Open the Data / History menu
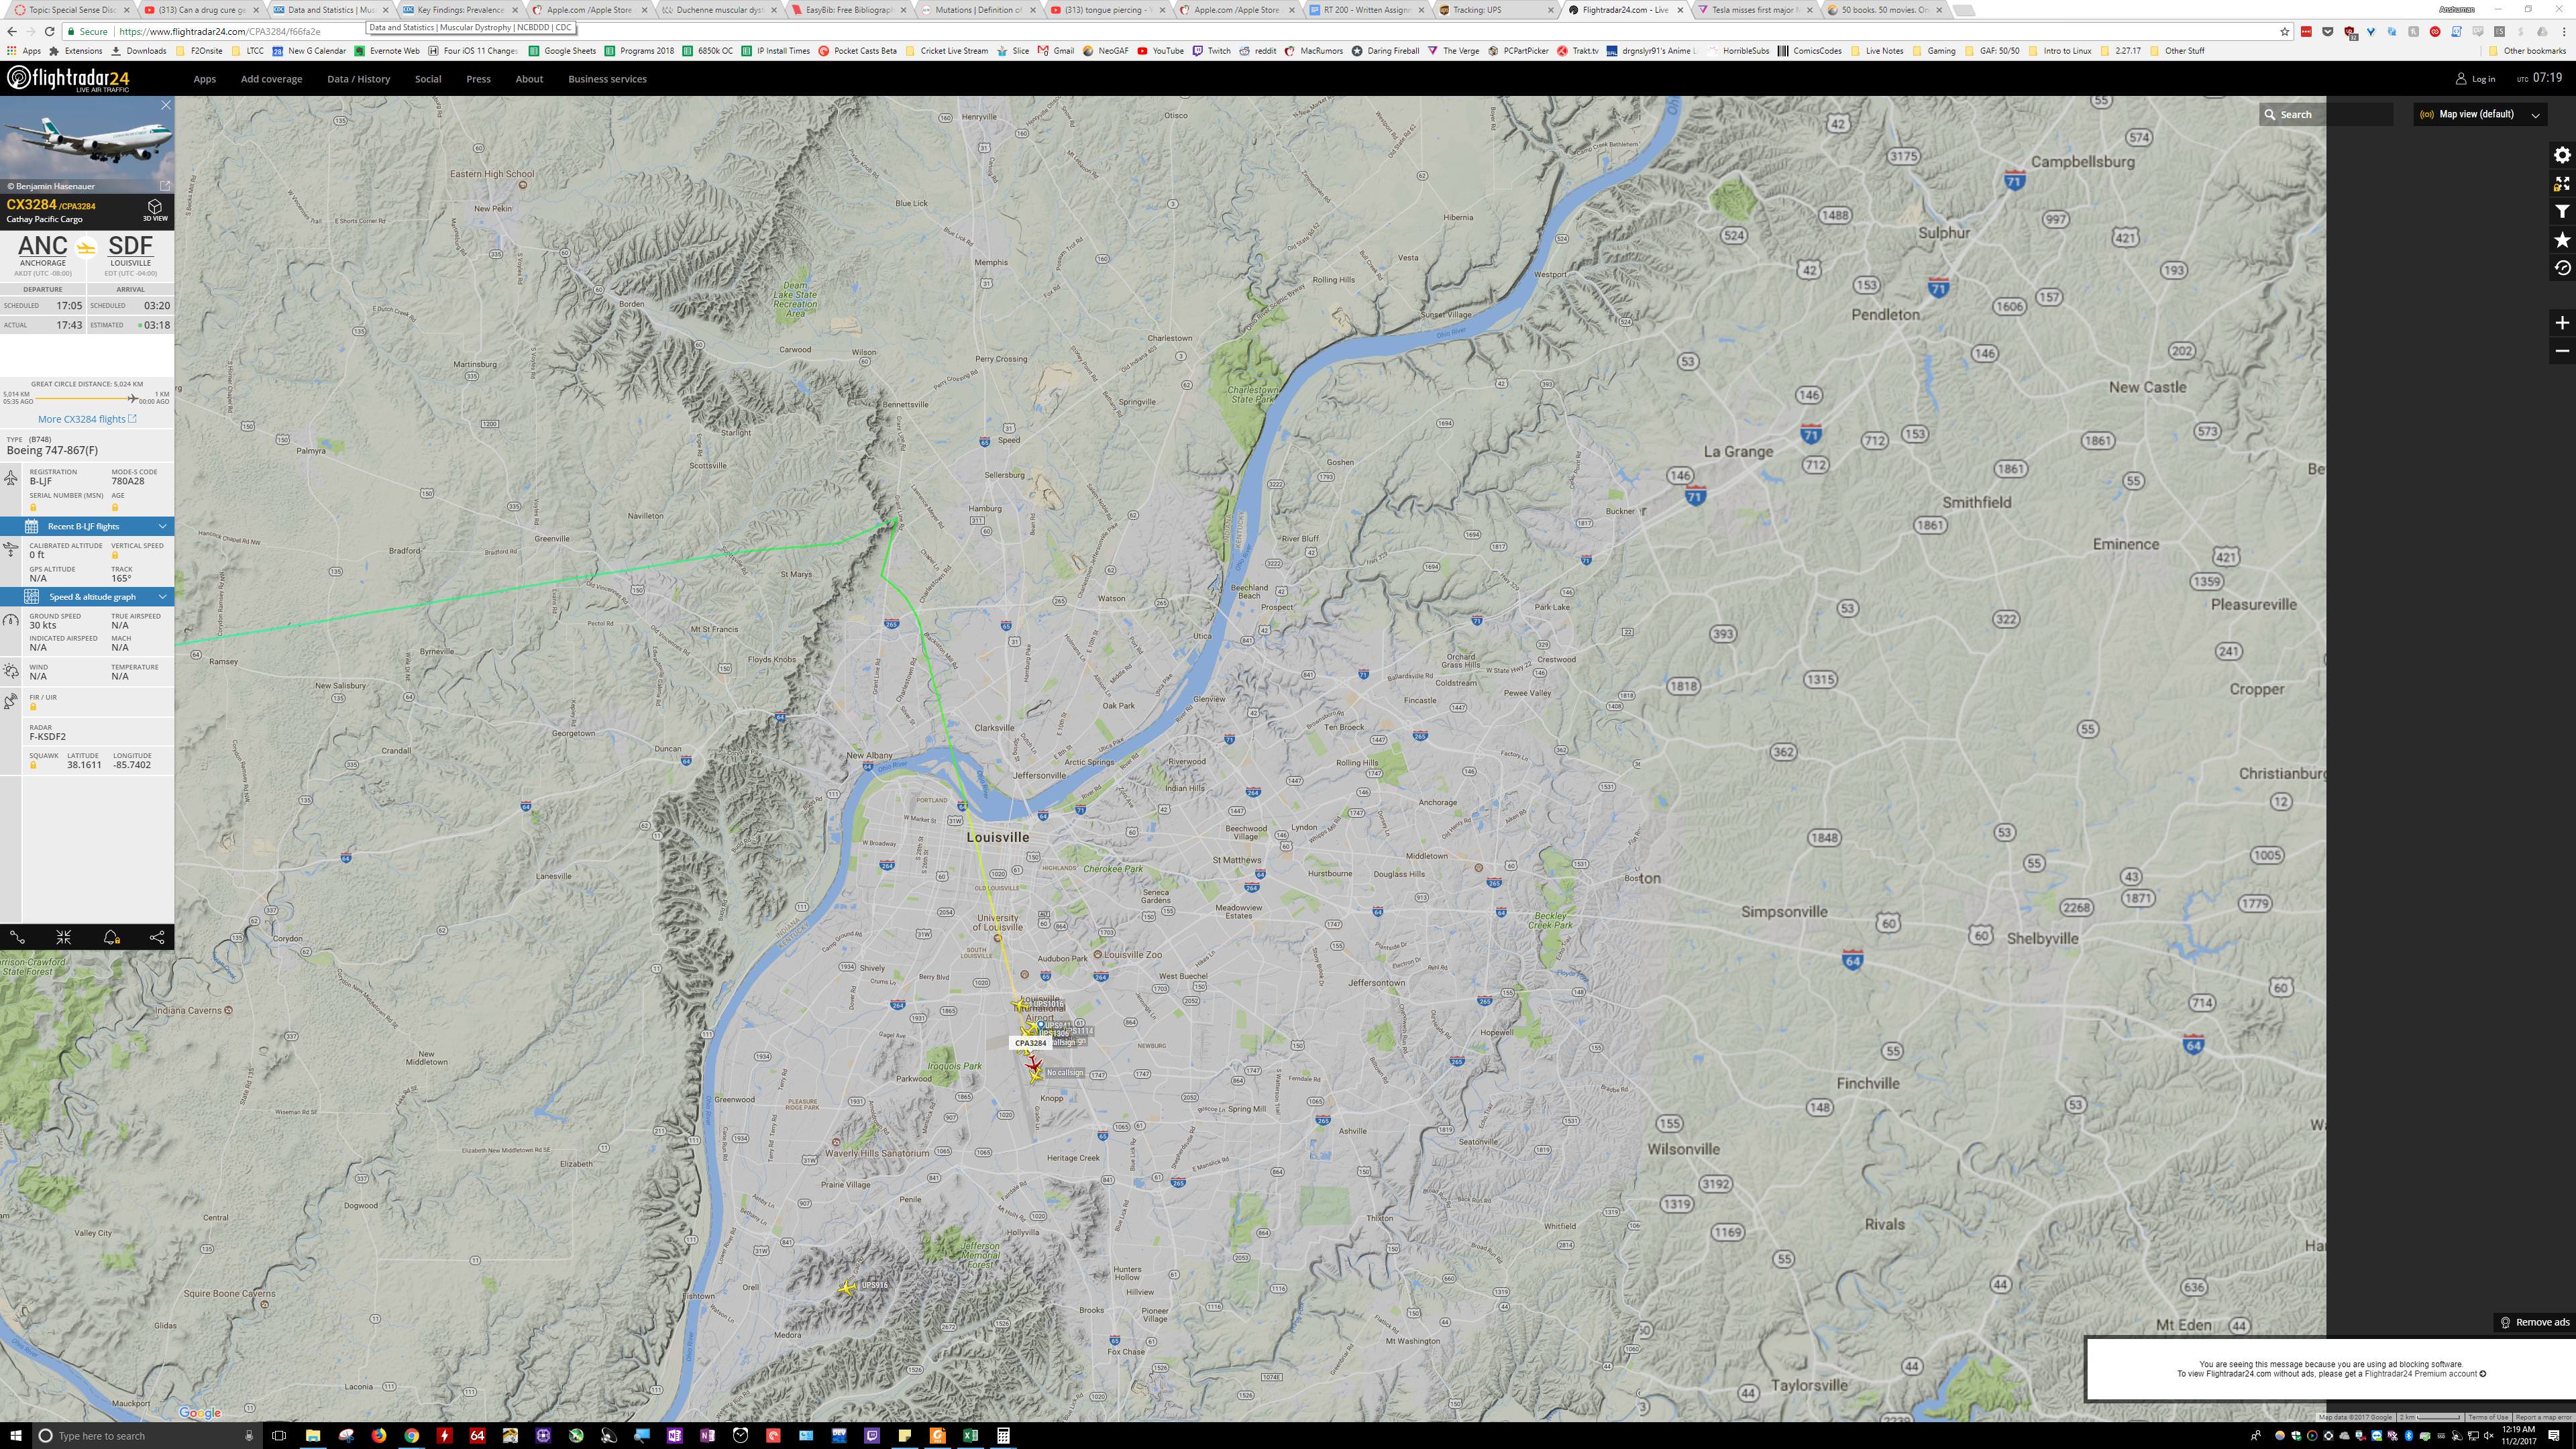The height and width of the screenshot is (1449, 2576). (358, 79)
